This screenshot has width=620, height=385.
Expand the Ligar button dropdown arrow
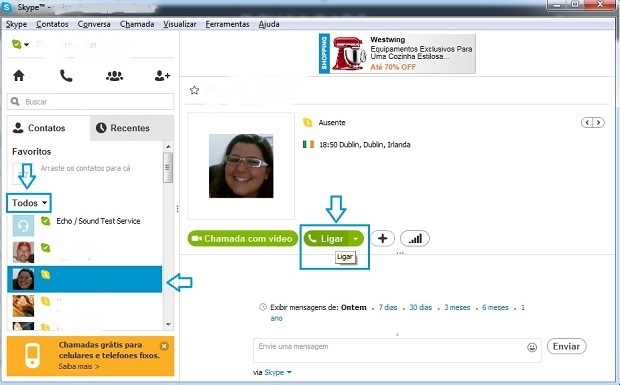point(356,238)
